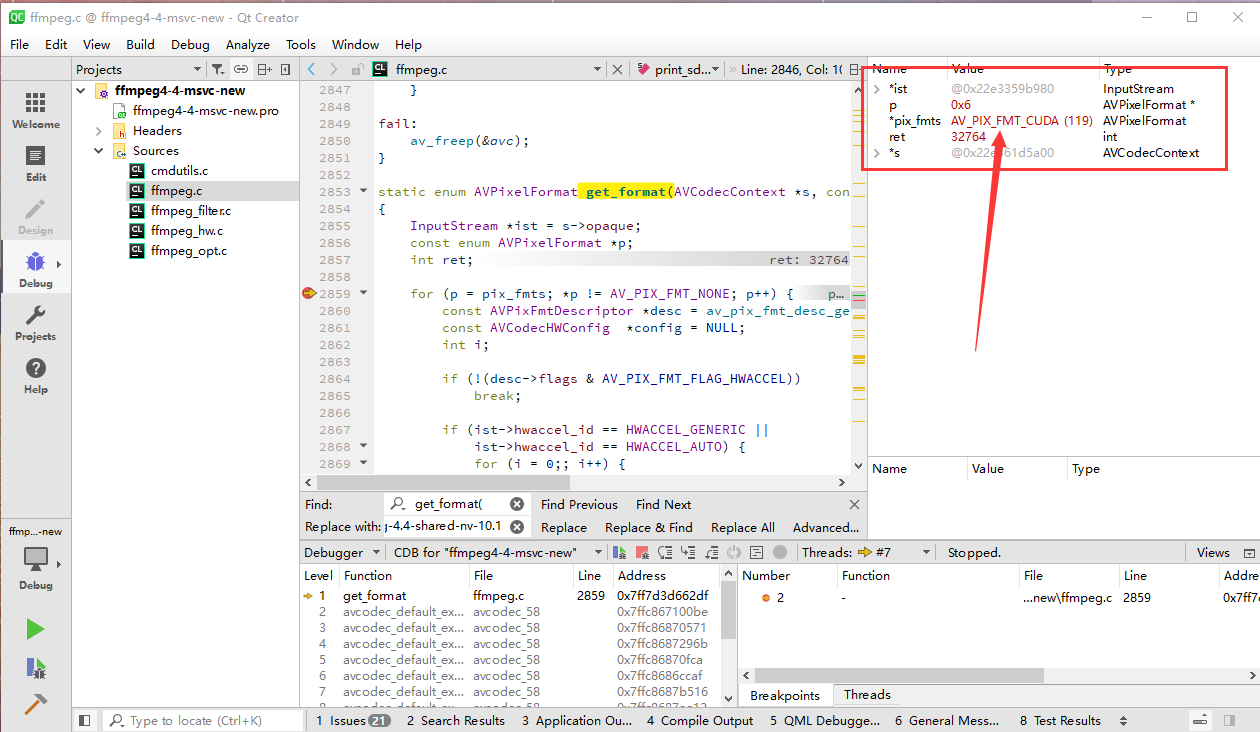Toggle operate by instruction icon
Screen dimensions: 1260x732
coord(757,552)
